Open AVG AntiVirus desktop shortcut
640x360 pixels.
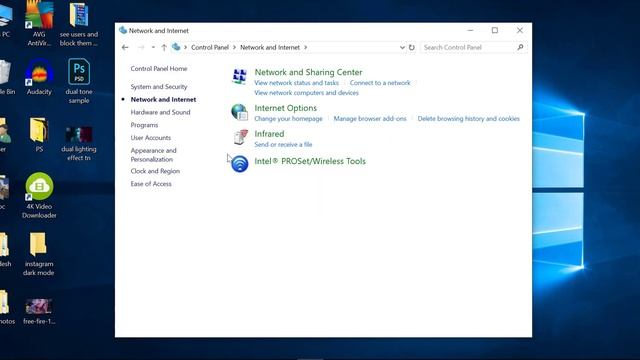click(x=39, y=24)
